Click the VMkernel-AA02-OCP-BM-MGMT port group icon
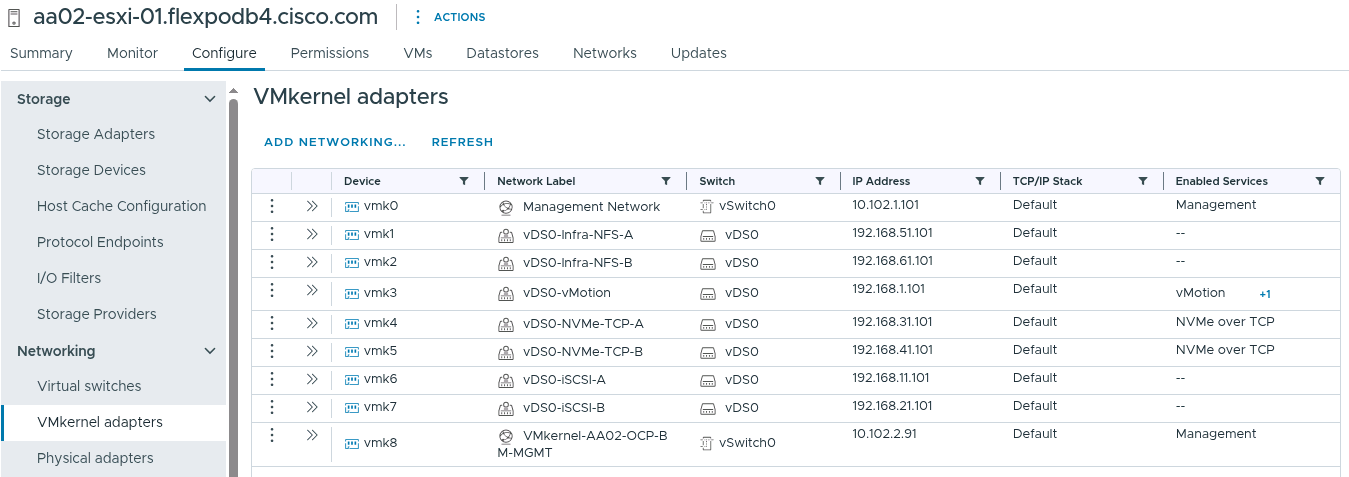The width and height of the screenshot is (1349, 477). pyautogui.click(x=505, y=437)
